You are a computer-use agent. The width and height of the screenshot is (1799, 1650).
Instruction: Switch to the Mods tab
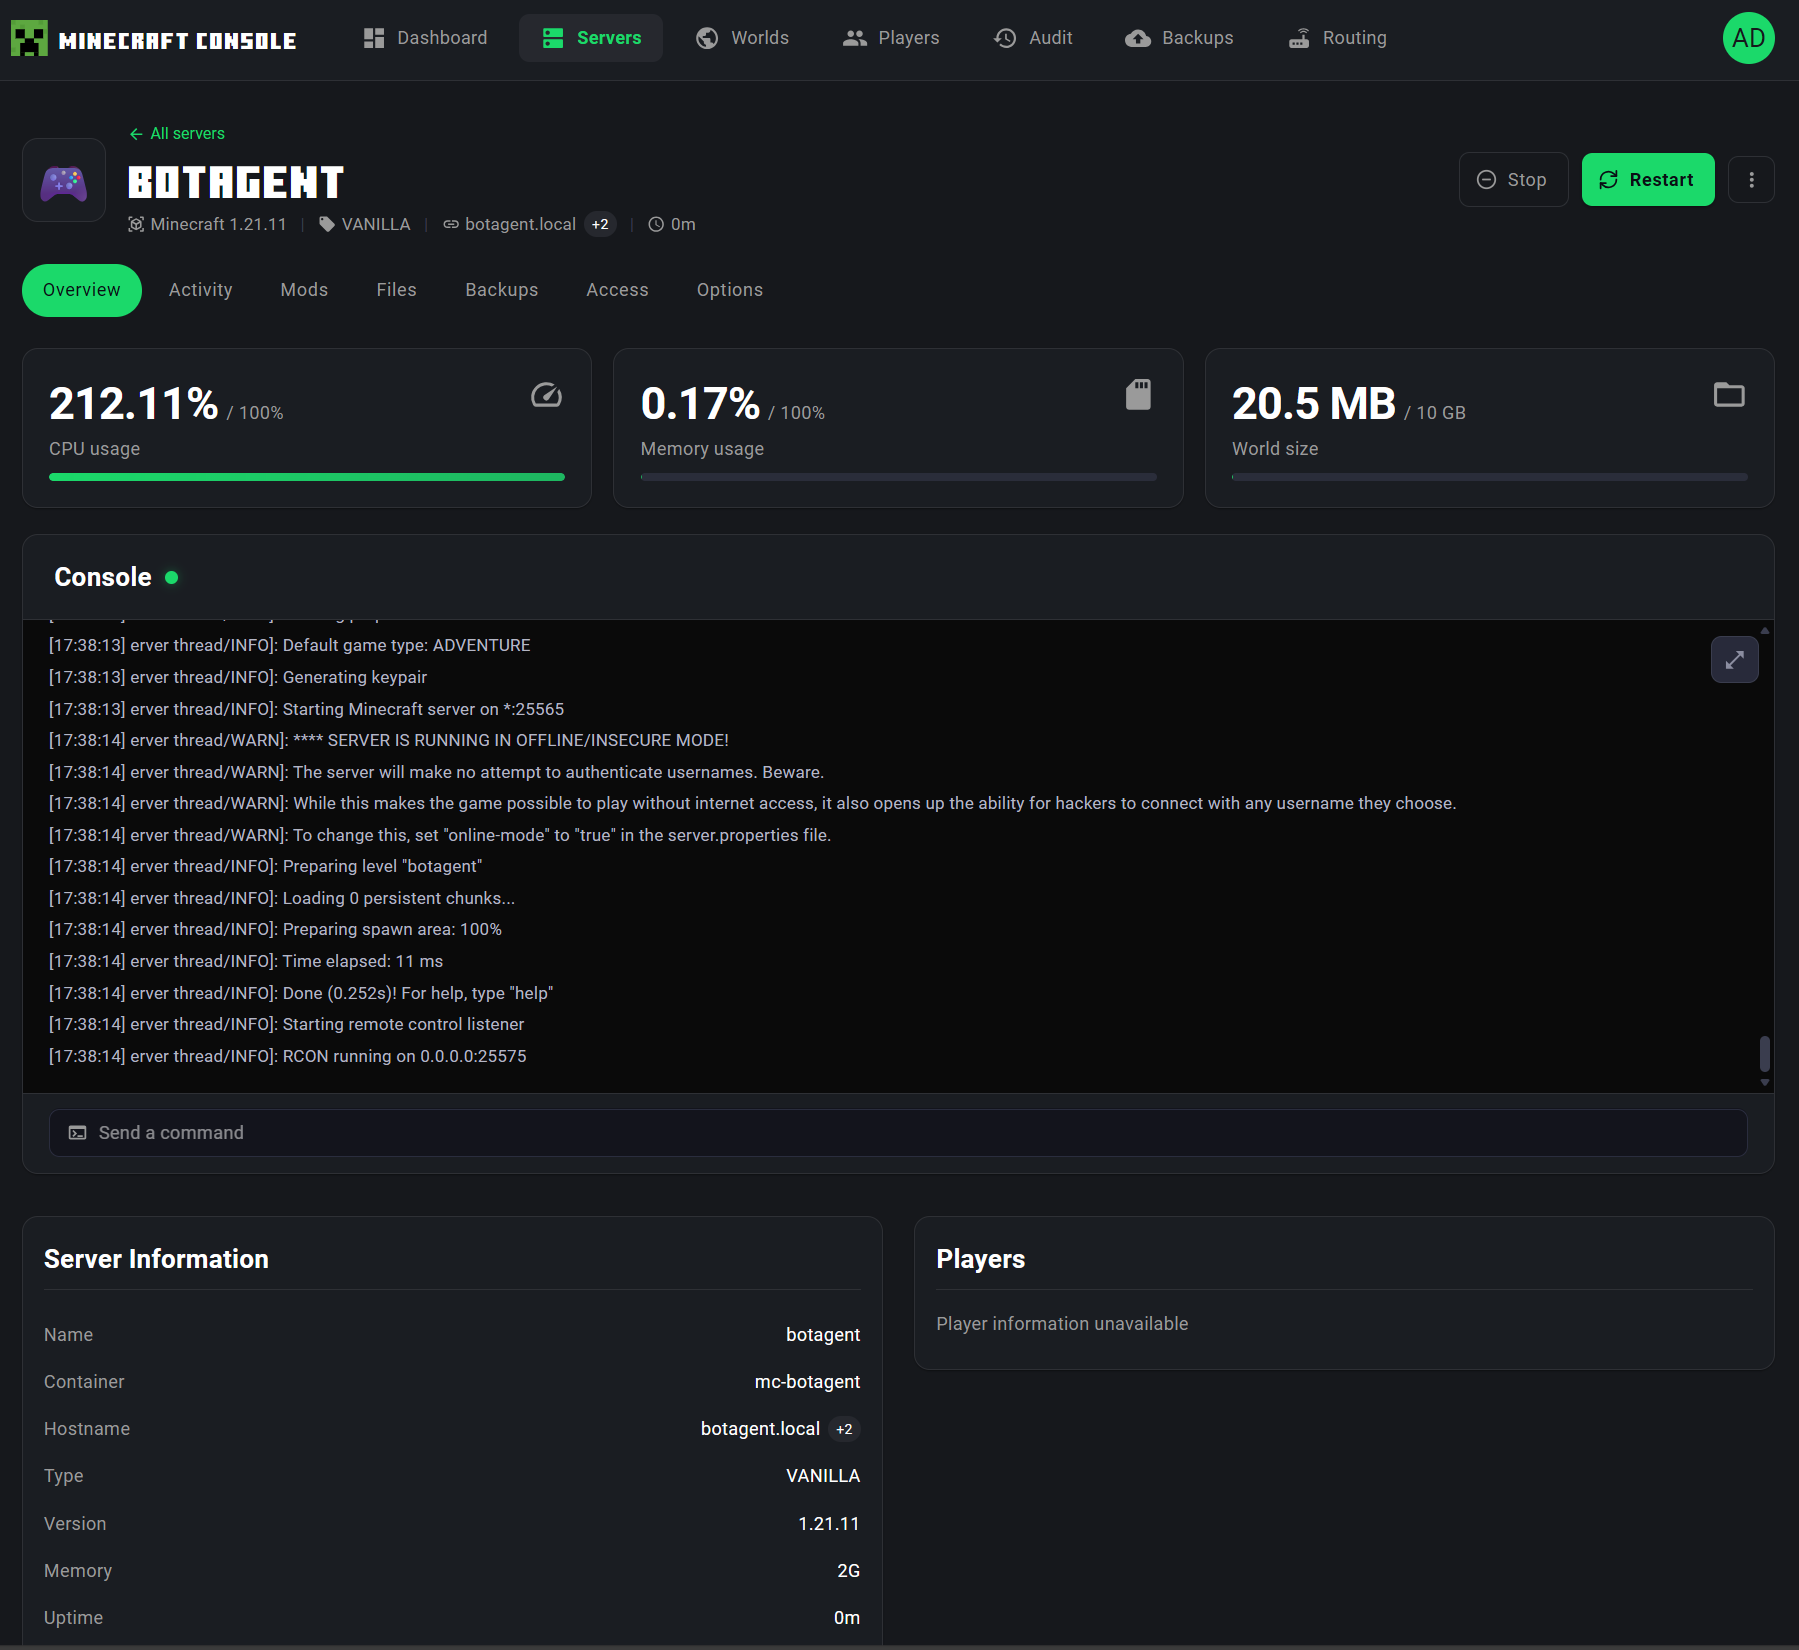click(x=304, y=290)
